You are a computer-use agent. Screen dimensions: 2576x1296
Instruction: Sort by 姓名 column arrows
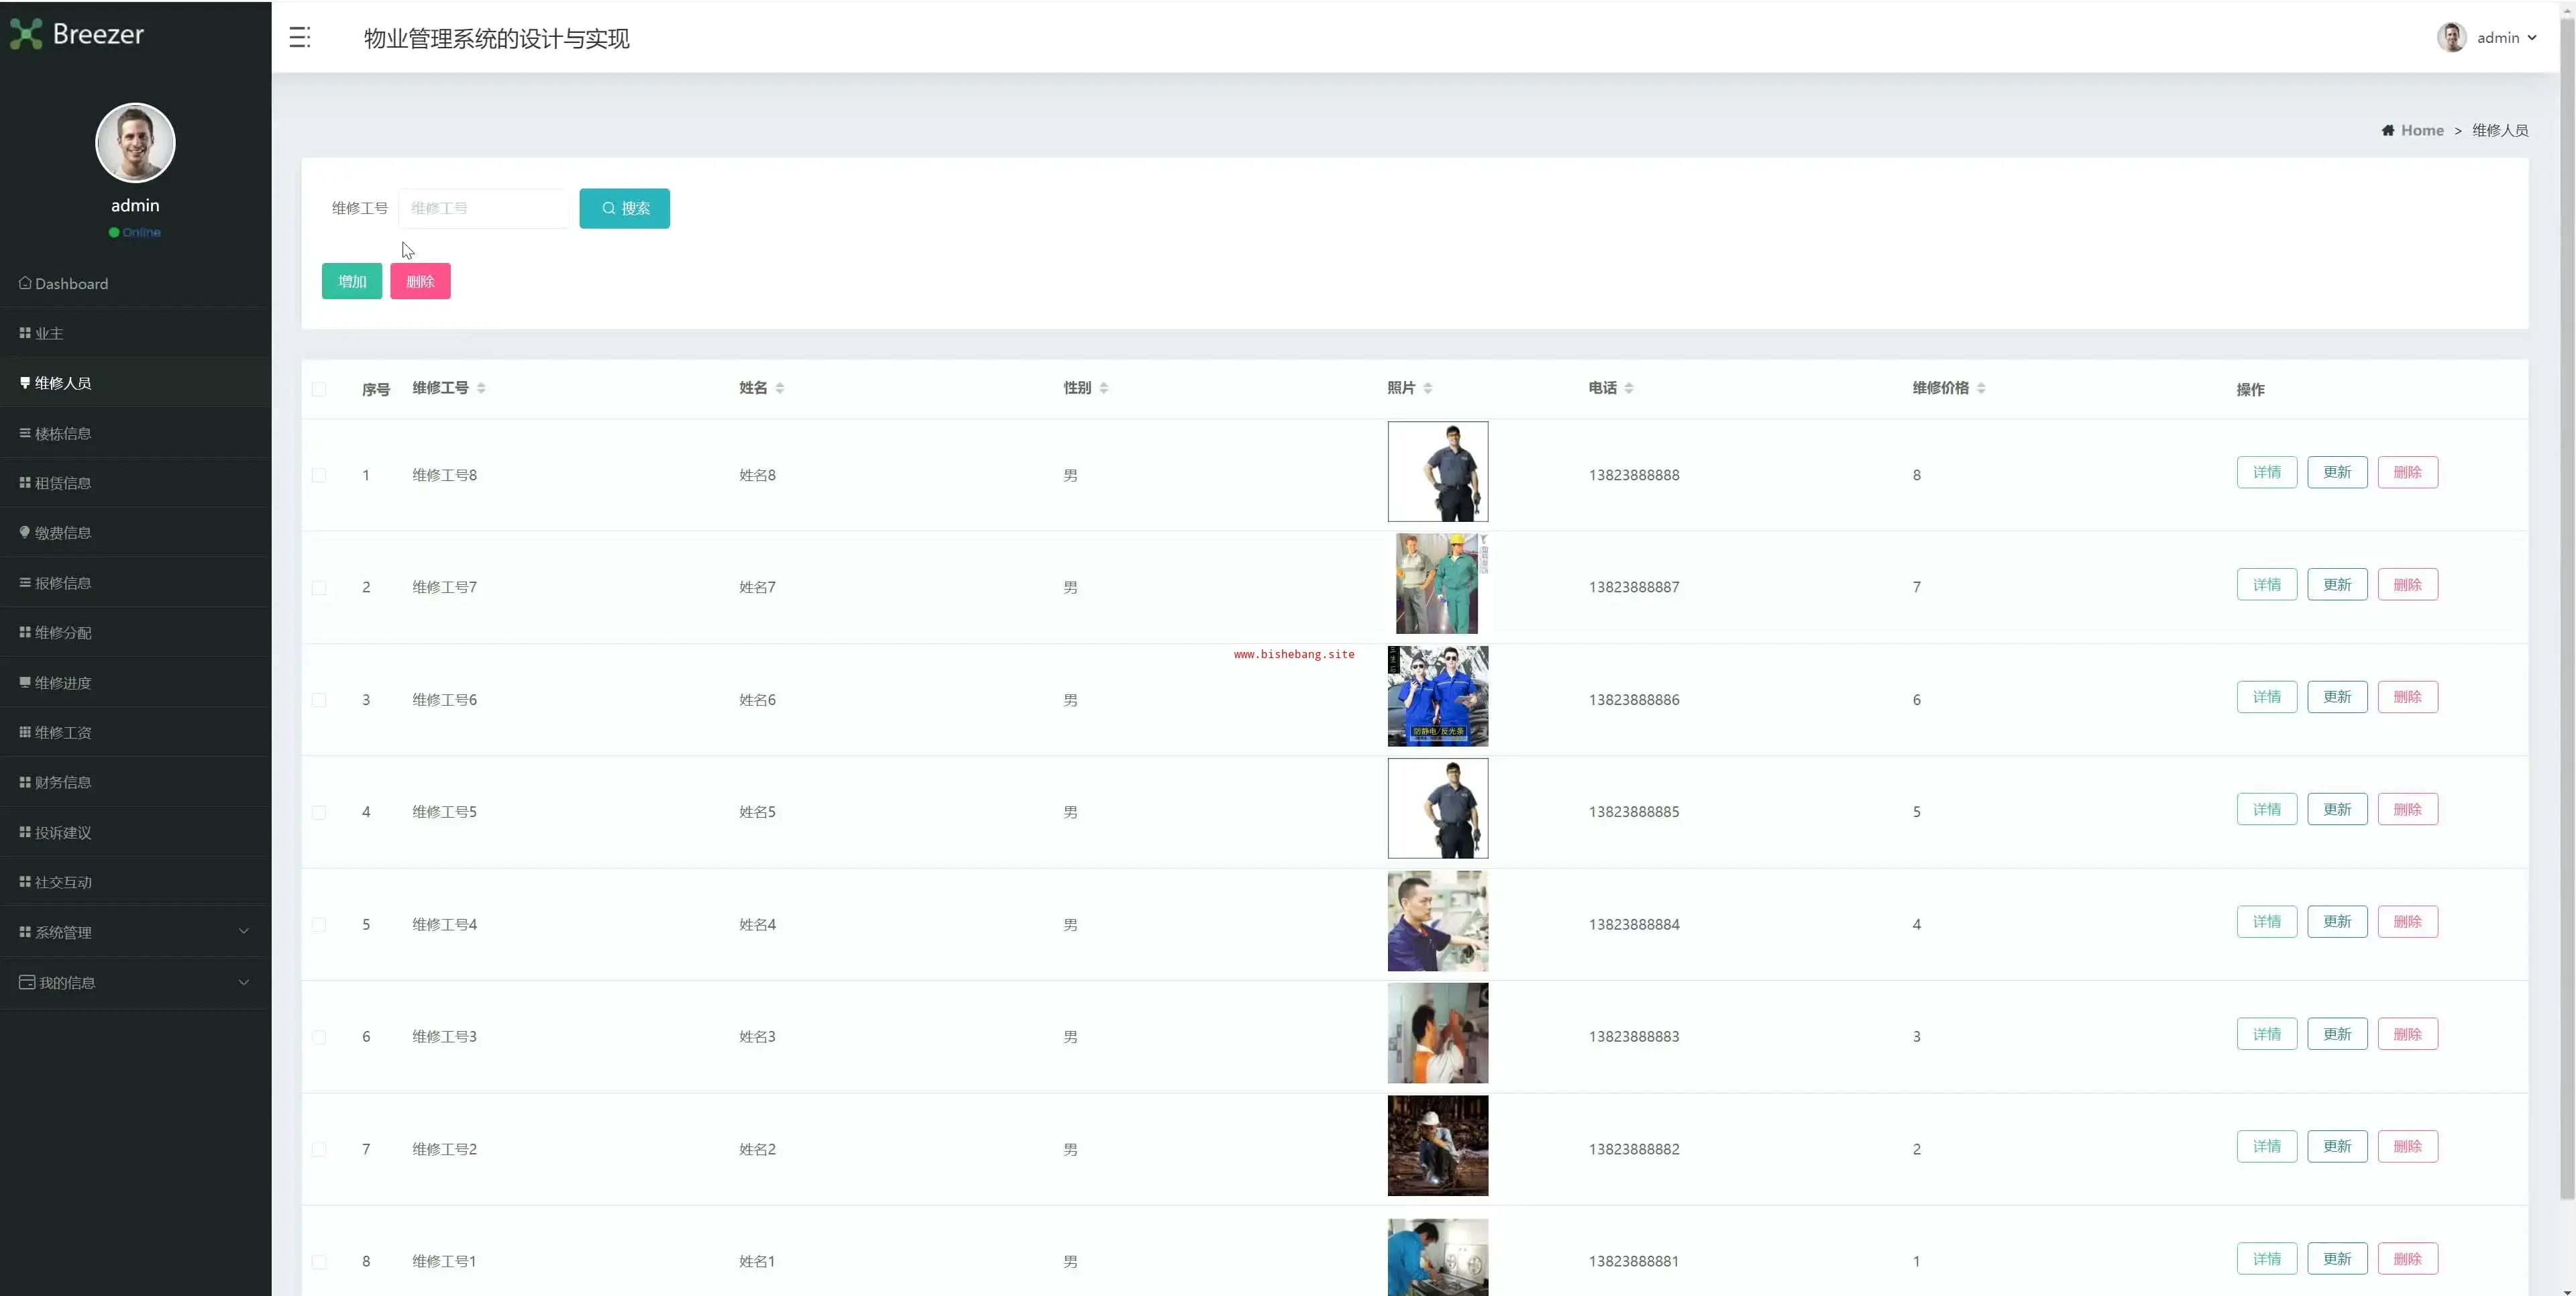click(780, 388)
